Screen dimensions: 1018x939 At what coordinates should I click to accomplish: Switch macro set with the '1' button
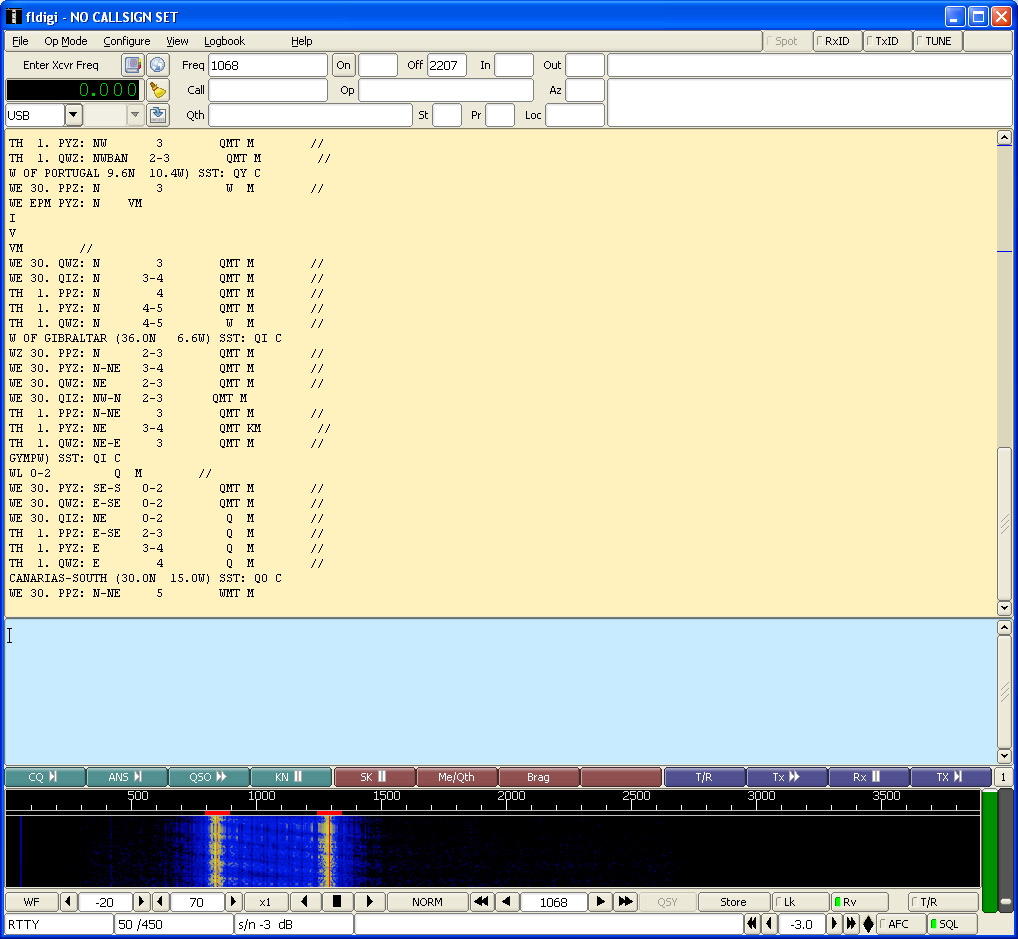point(1003,777)
